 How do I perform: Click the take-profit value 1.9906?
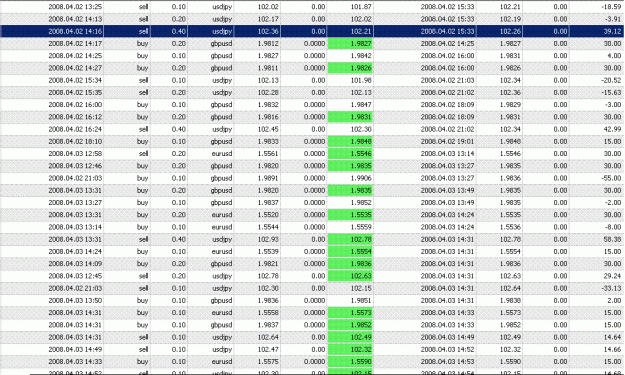click(x=361, y=178)
